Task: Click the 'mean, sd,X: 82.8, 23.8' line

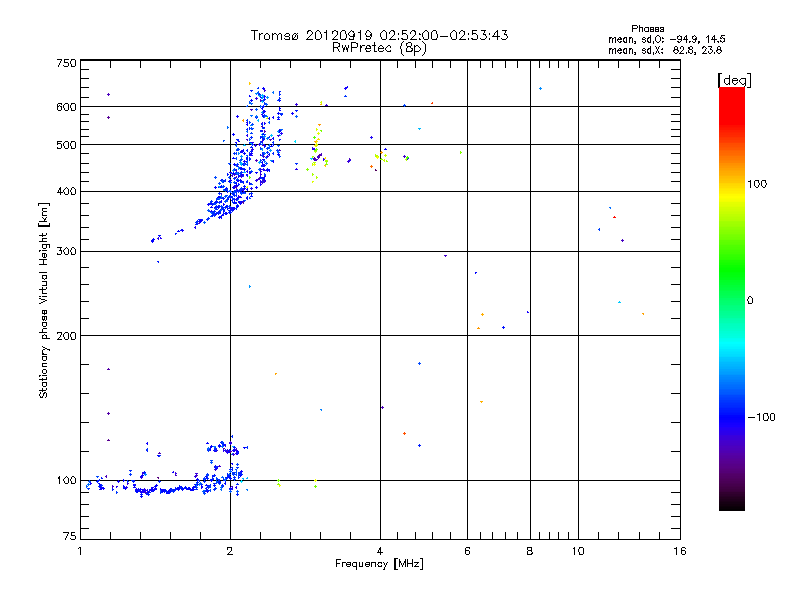Action: pyautogui.click(x=665, y=50)
